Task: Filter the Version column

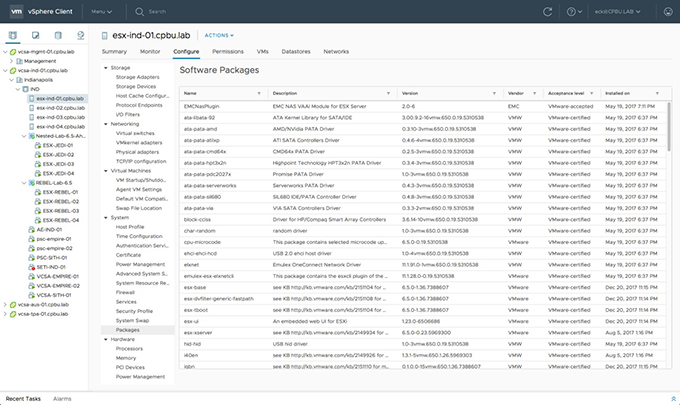Action: pyautogui.click(x=494, y=93)
